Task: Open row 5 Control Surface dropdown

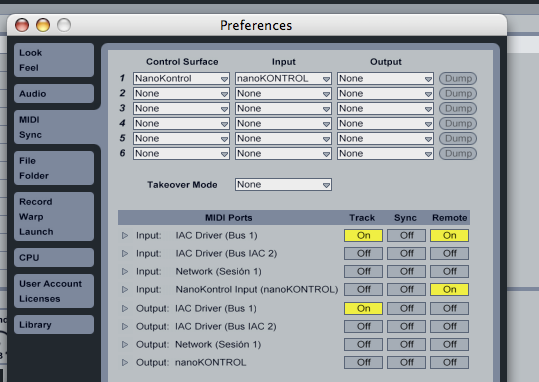Action: (x=181, y=139)
